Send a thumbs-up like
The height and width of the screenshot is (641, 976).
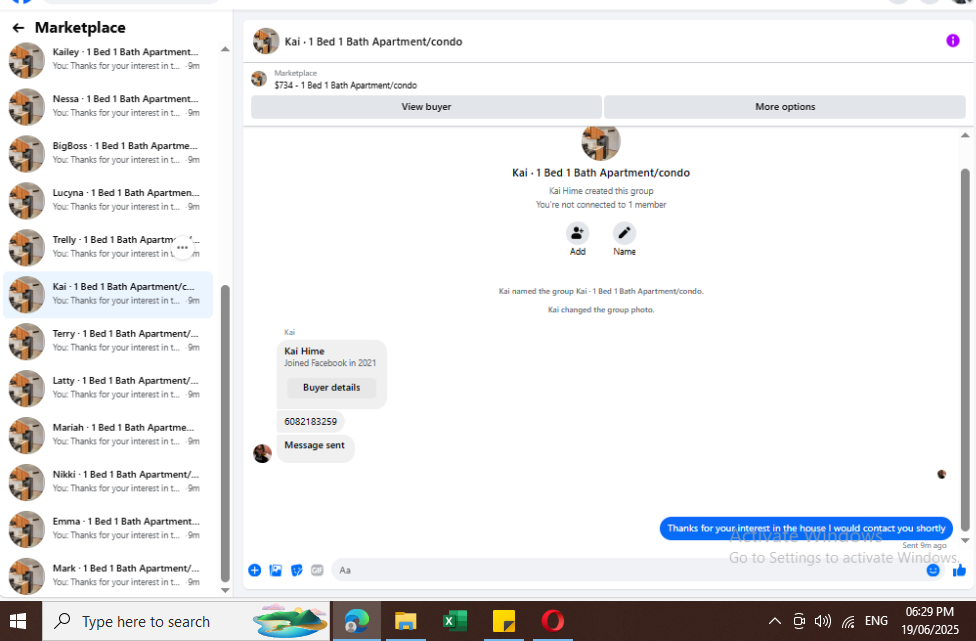click(x=959, y=570)
